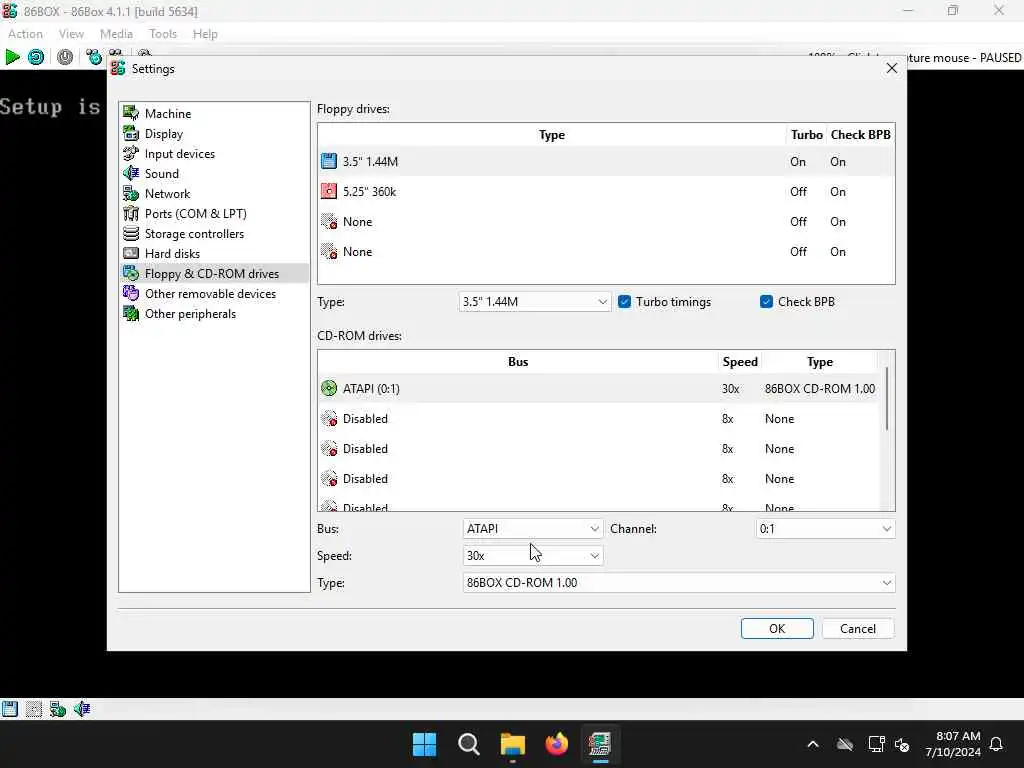Open the CD-ROM Speed dropdown

click(x=533, y=556)
